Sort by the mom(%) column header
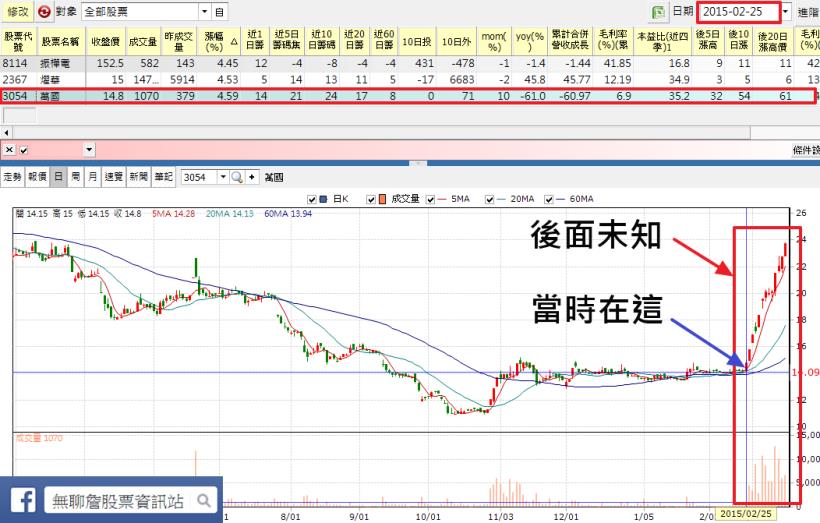The image size is (820, 523). click(x=494, y=41)
